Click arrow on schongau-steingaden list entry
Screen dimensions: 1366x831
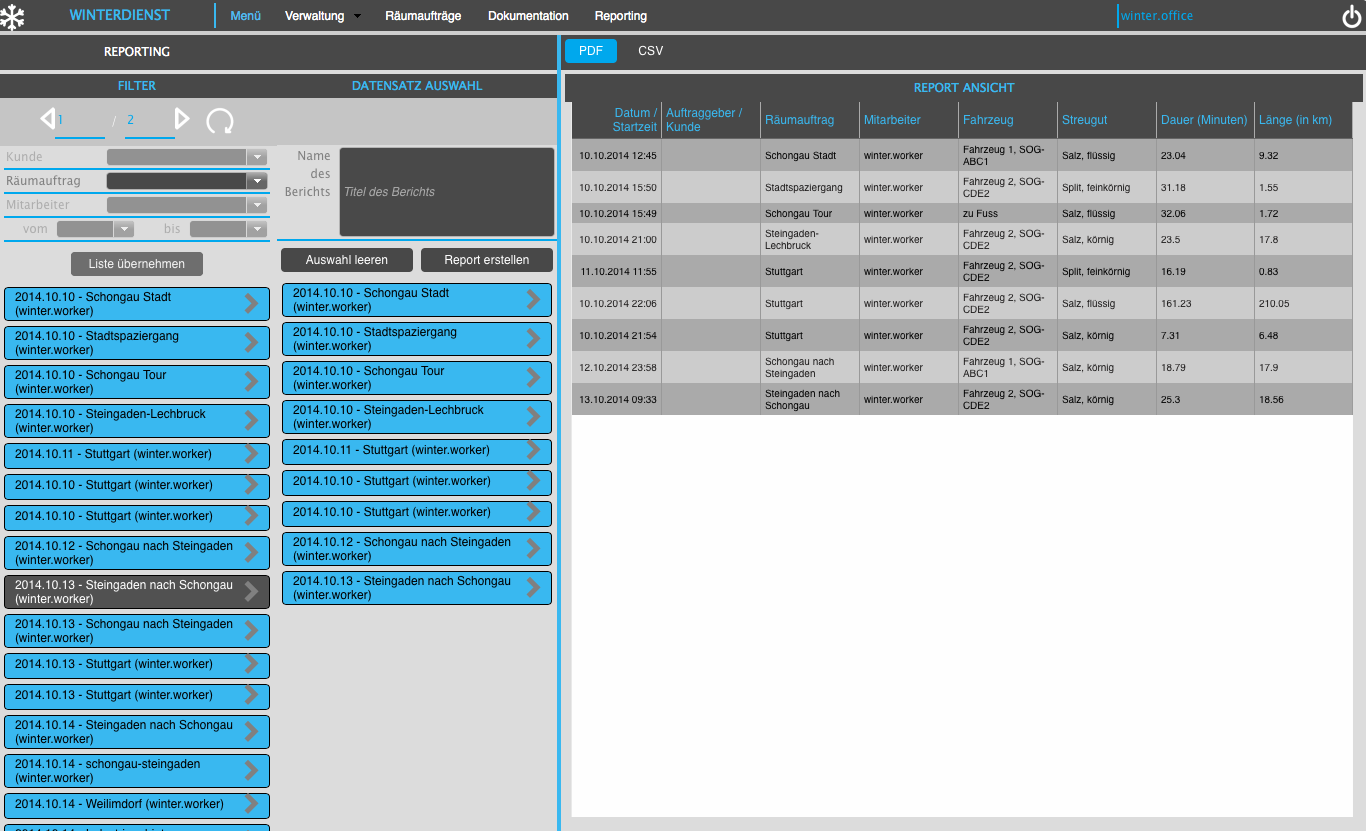(252, 771)
